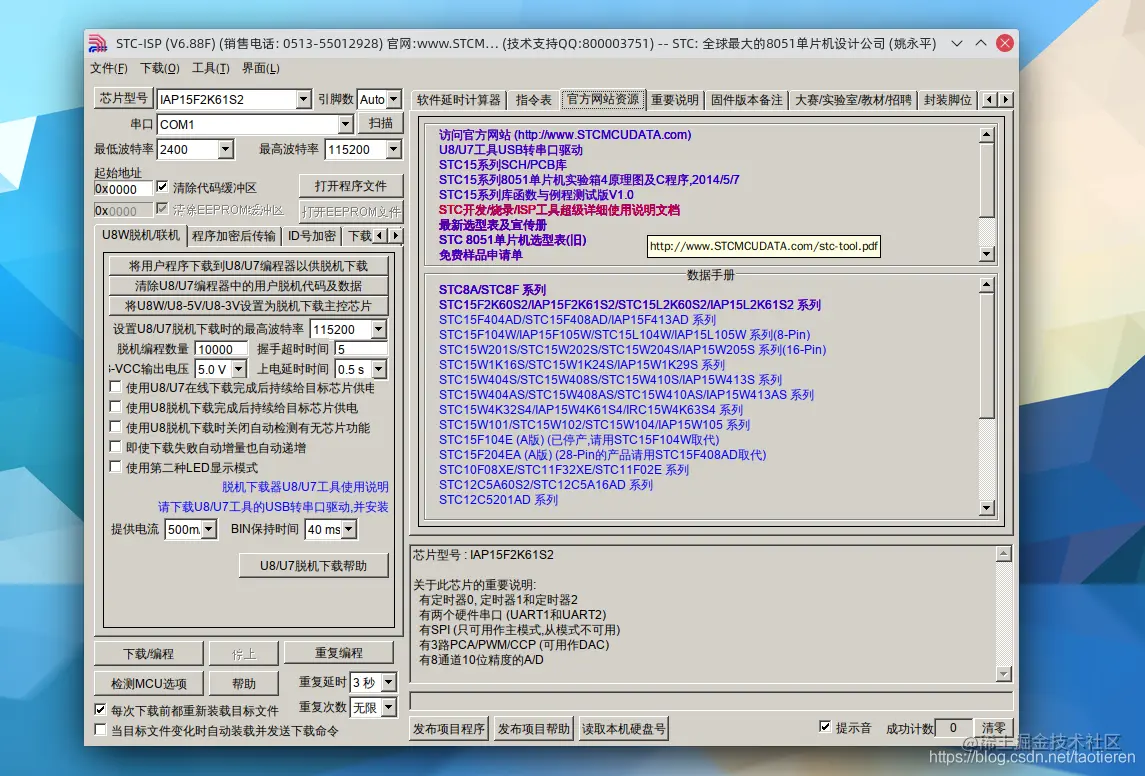Open 上电延时时间 0.5 s dropdown

tap(378, 369)
